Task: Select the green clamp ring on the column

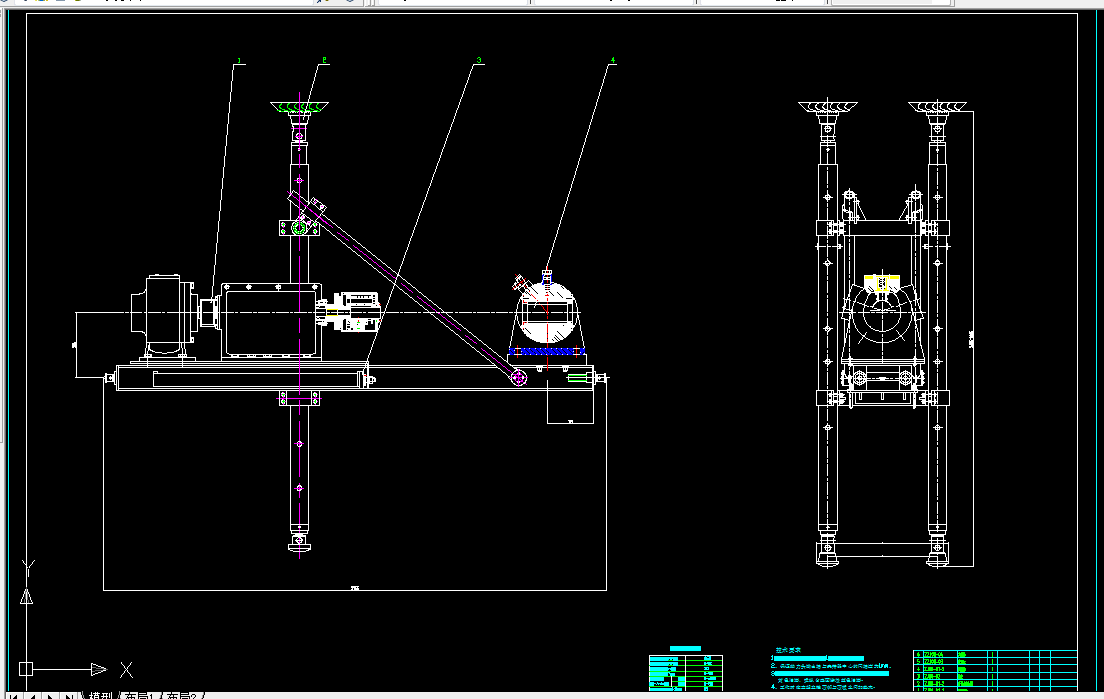Action: pos(299,227)
